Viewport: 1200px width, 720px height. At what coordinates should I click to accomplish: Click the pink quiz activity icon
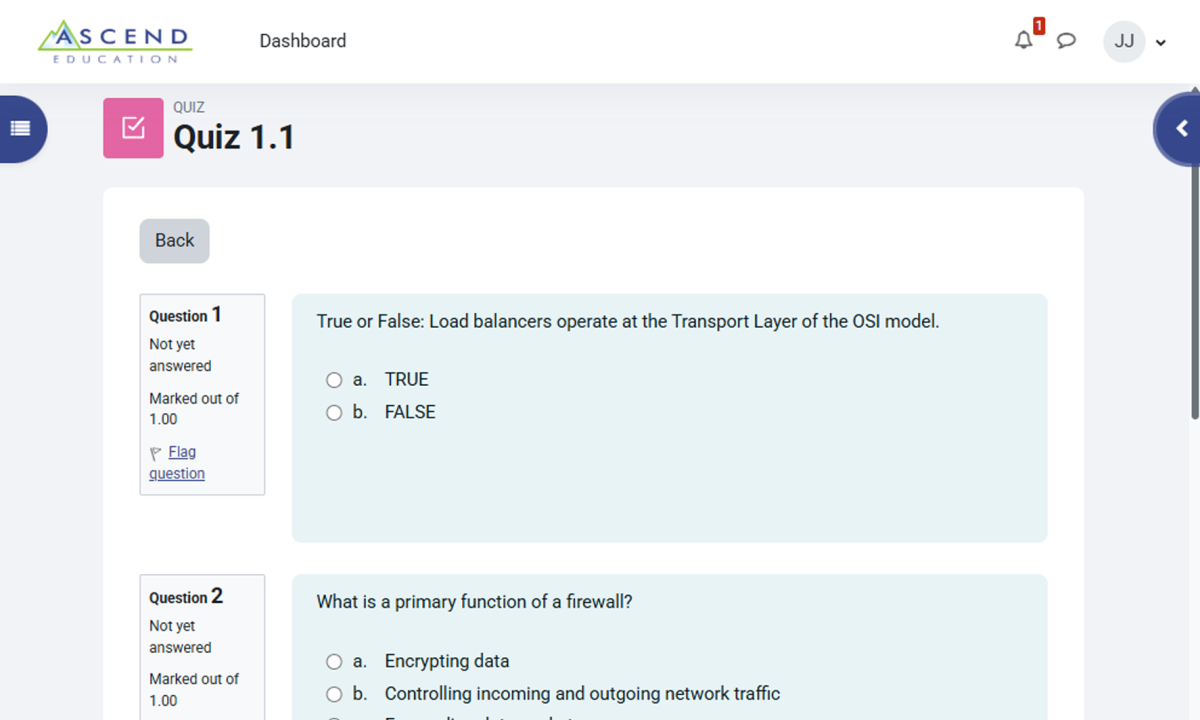133,128
